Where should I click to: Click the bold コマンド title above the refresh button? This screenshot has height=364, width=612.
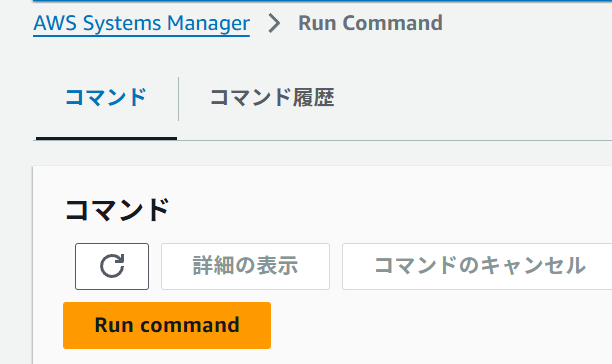[x=117, y=210]
